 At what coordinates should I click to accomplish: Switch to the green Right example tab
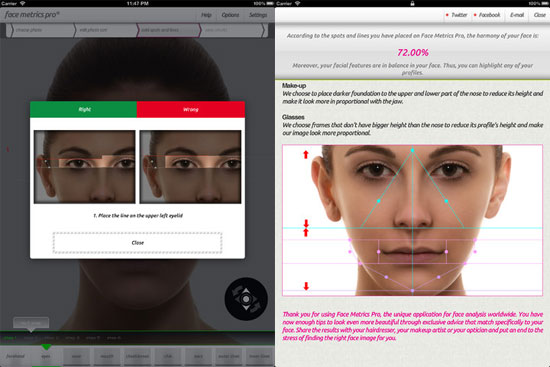83,109
